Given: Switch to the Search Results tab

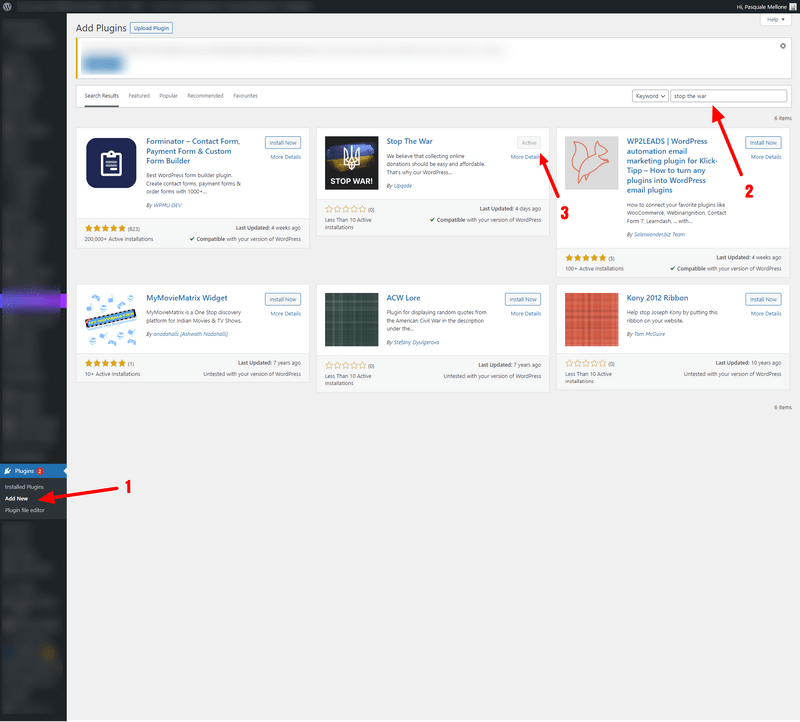Looking at the screenshot, I should (102, 96).
